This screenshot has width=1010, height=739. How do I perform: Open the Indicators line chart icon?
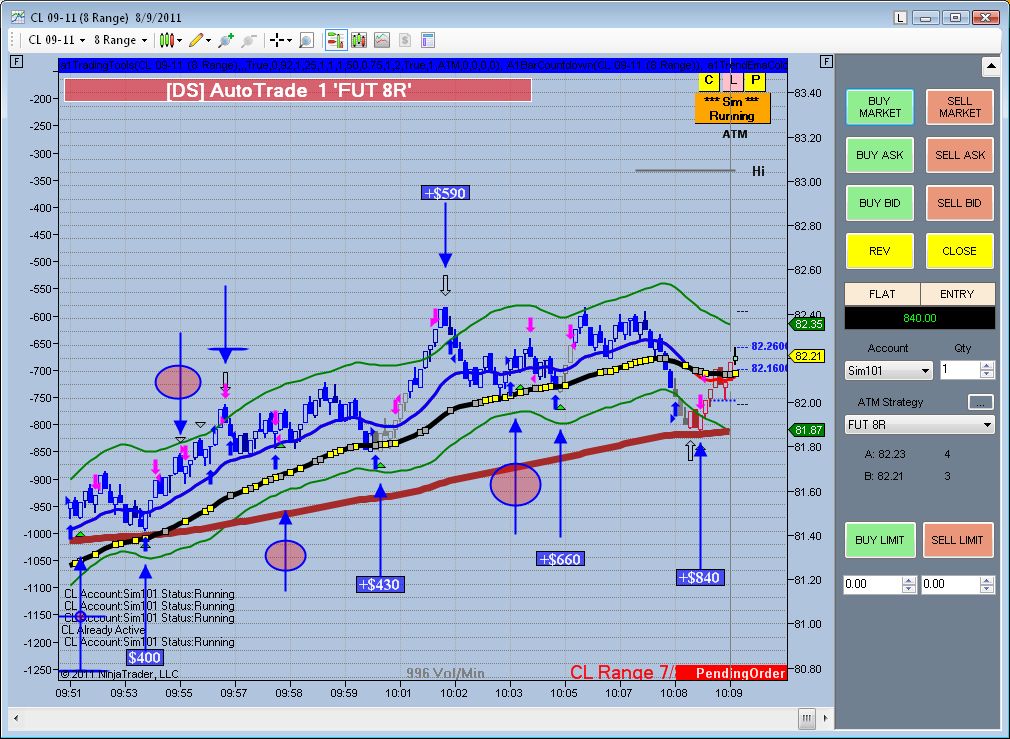(382, 40)
